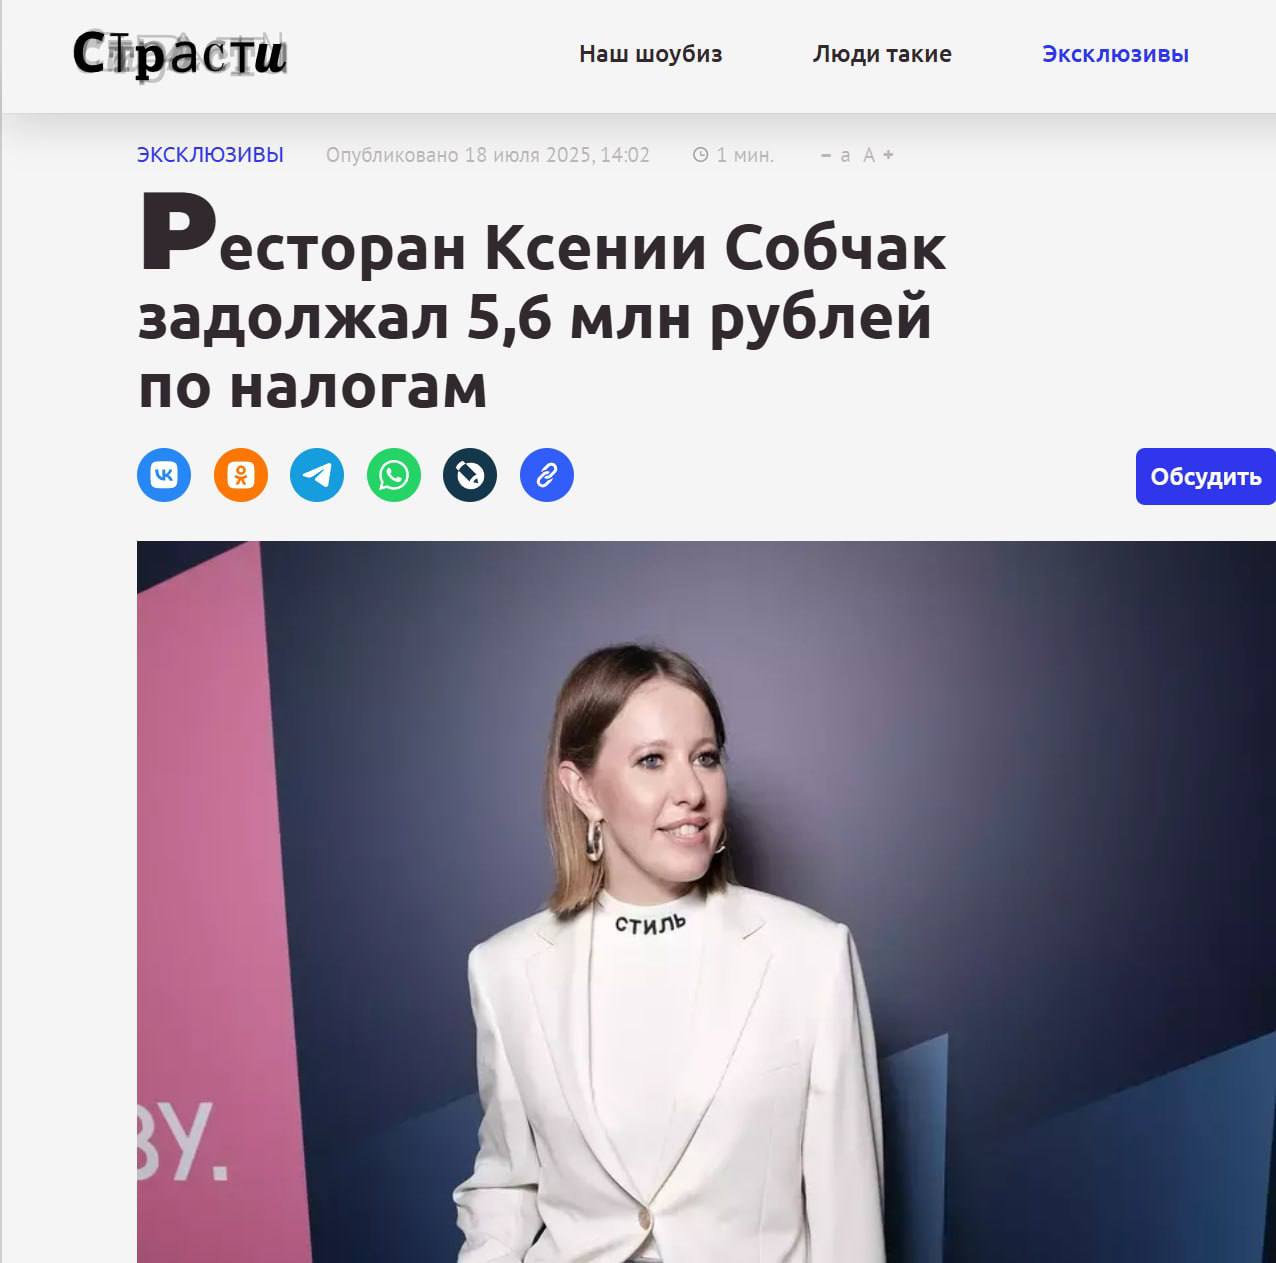Open the Страсти site logo

click(x=179, y=54)
